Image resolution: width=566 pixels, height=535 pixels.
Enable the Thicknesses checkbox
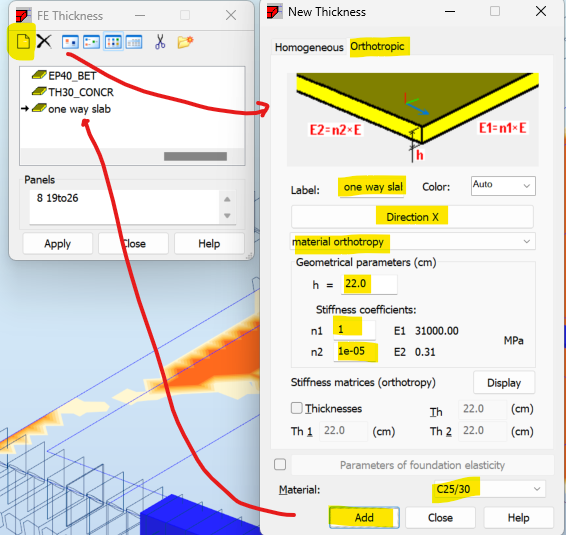tap(297, 408)
